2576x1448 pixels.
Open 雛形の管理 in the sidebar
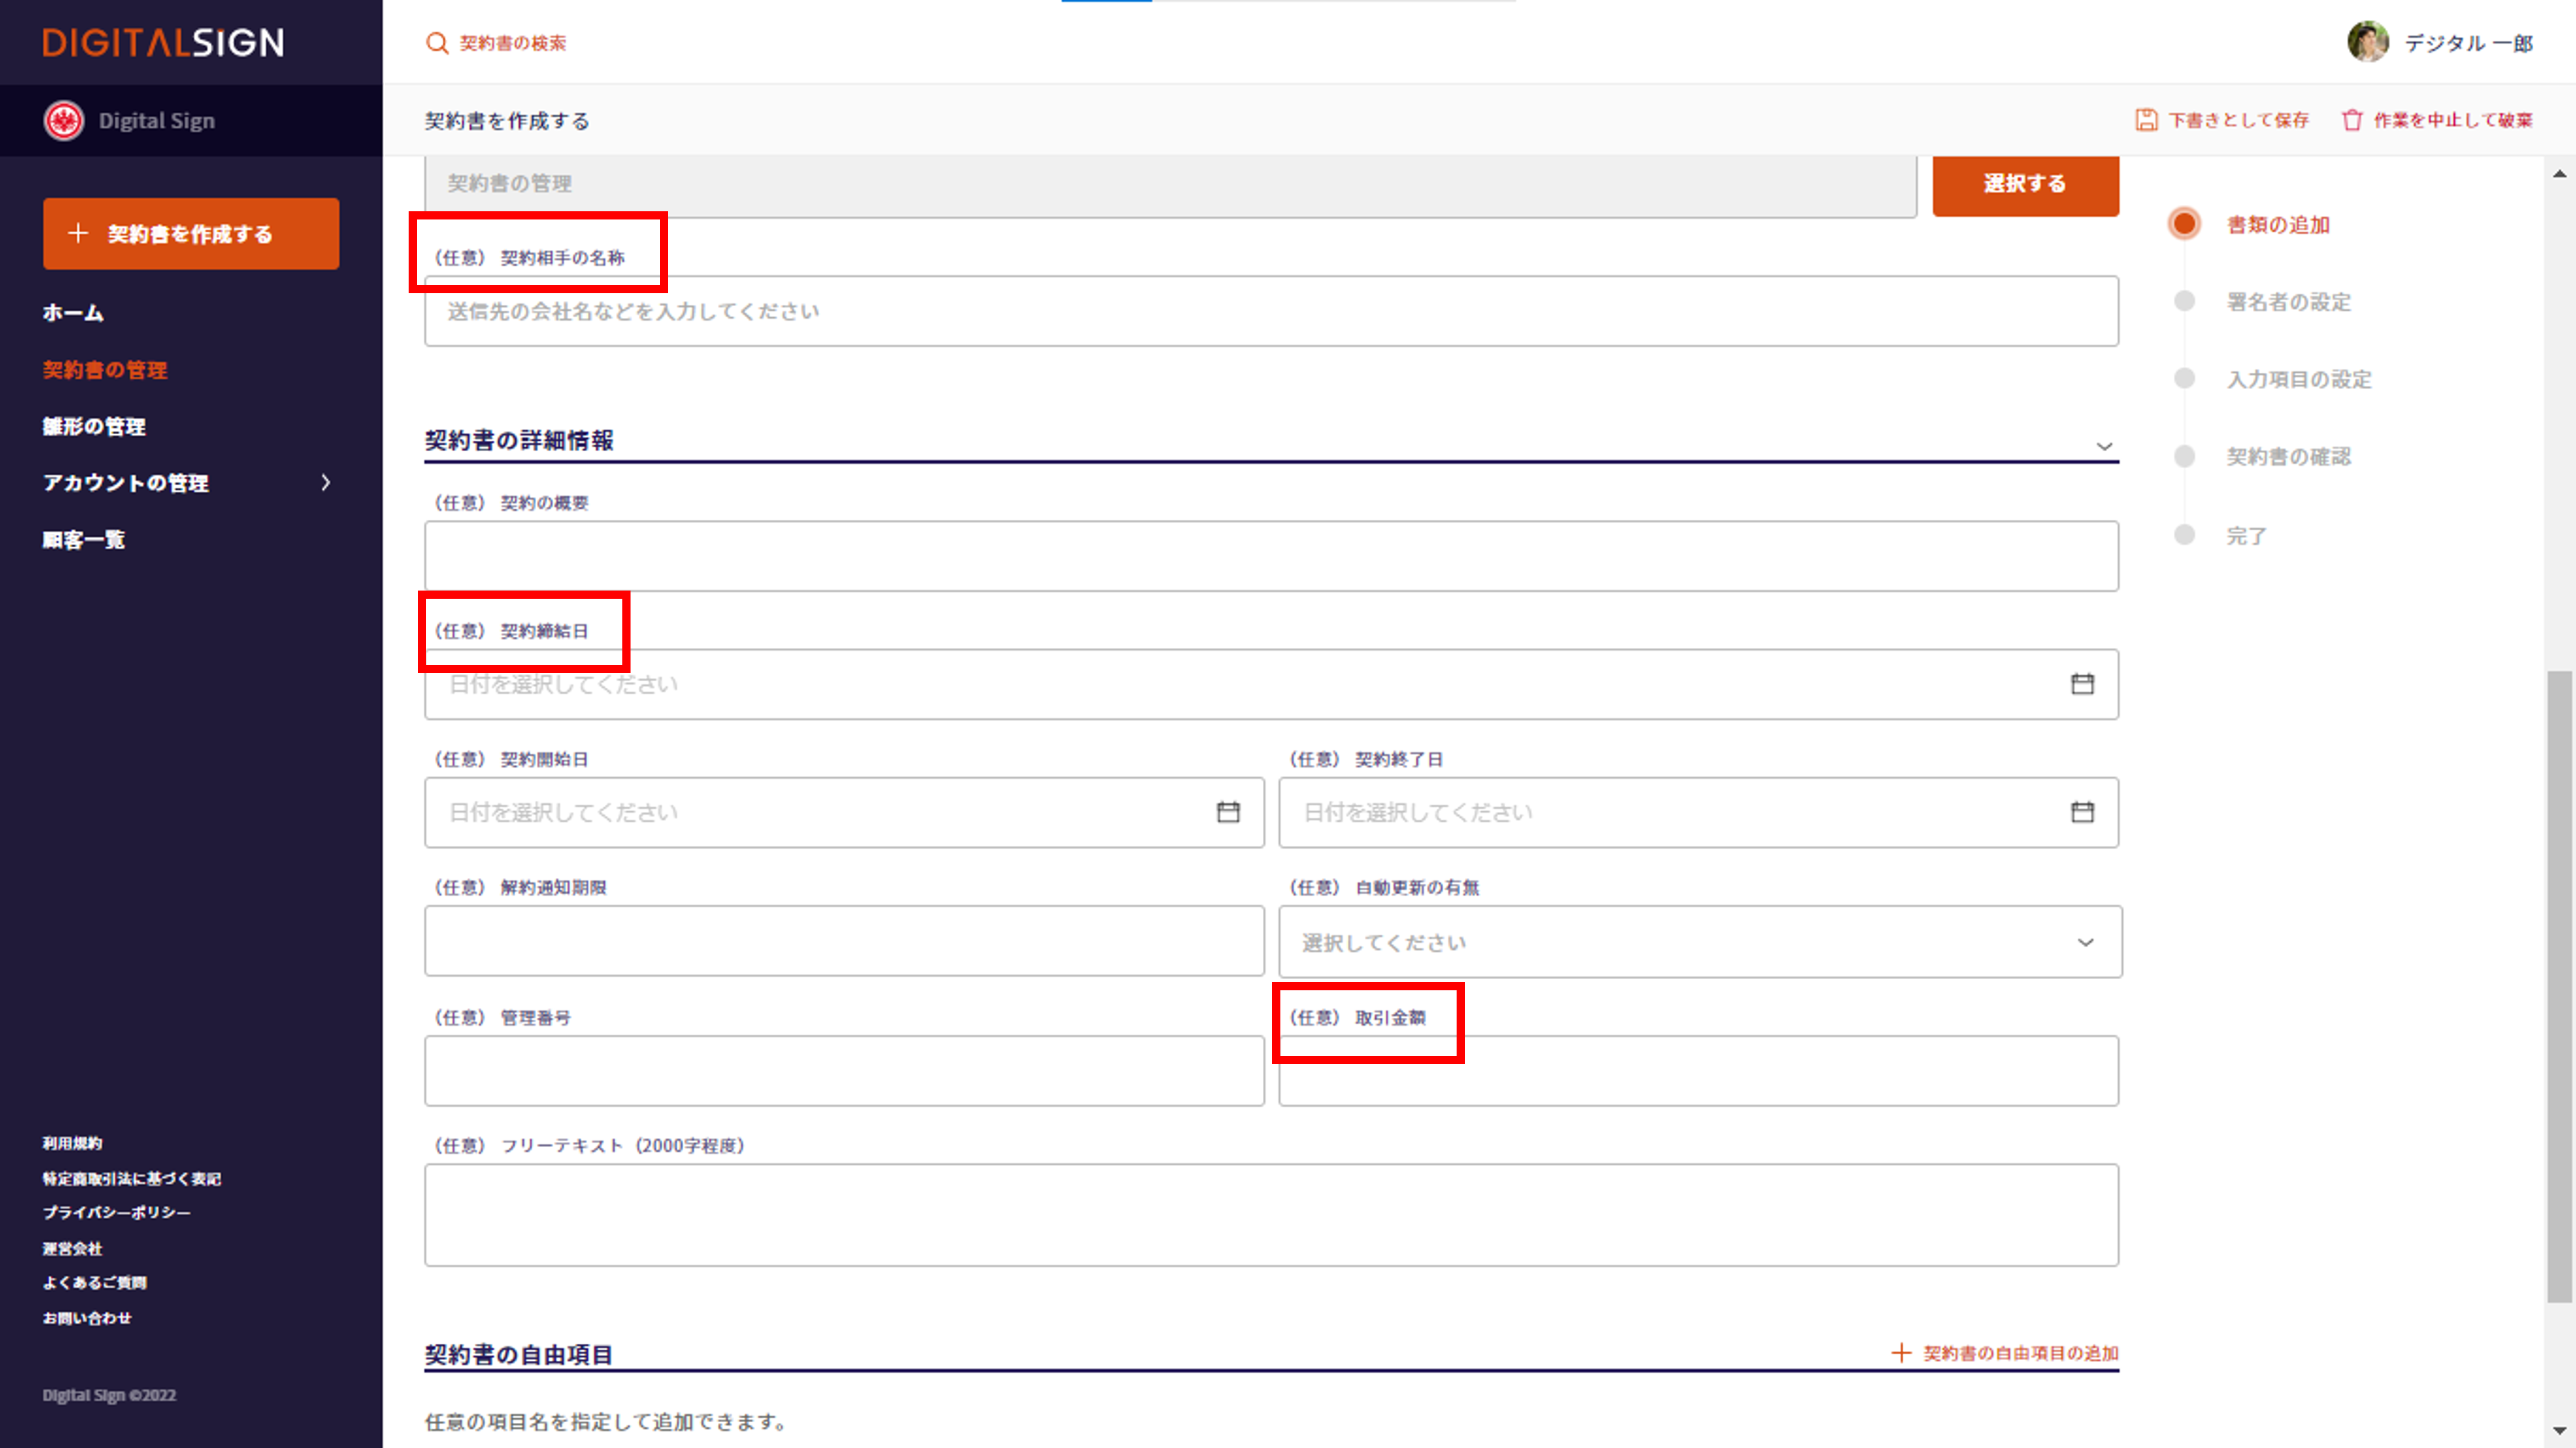point(94,427)
